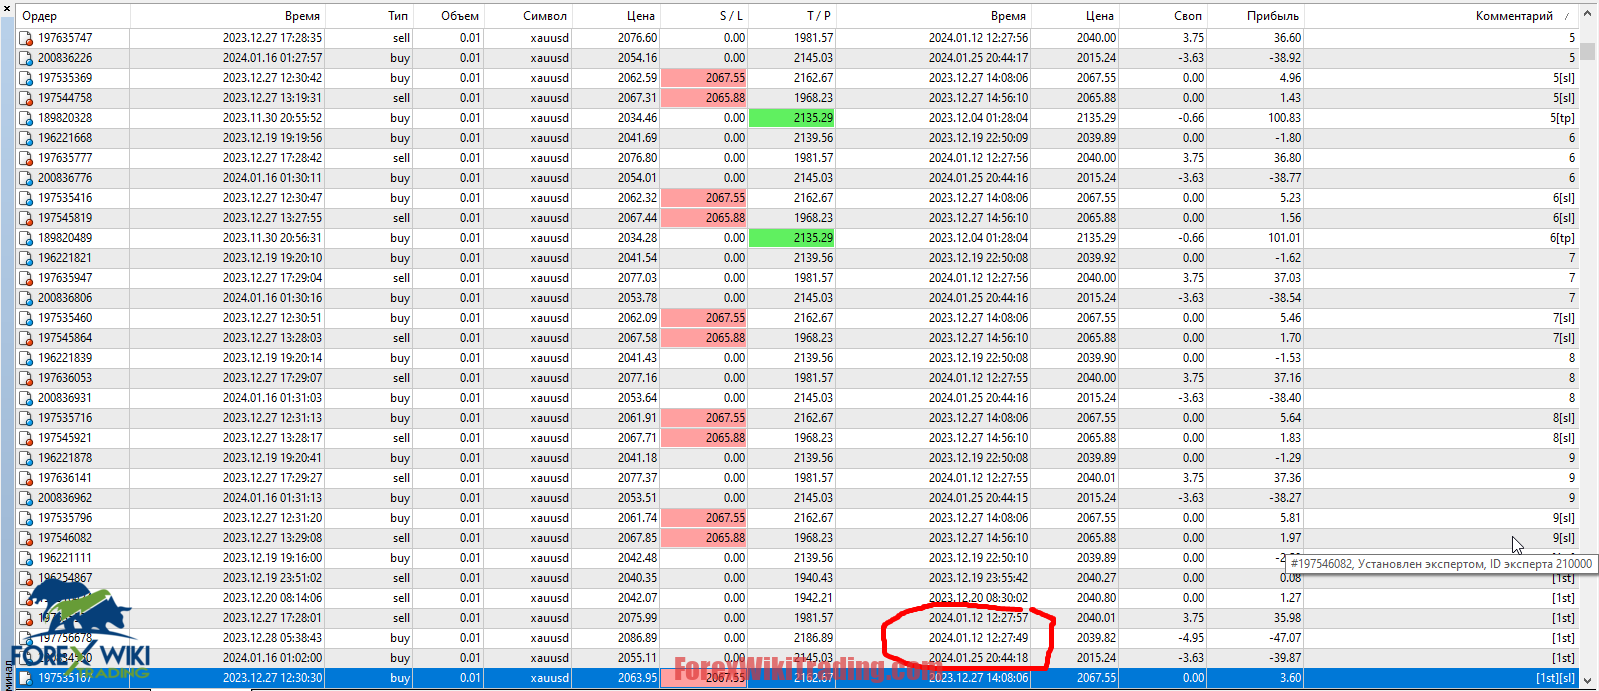Select the order icon next to 197545864
1599x691 pixels.
coord(26,338)
